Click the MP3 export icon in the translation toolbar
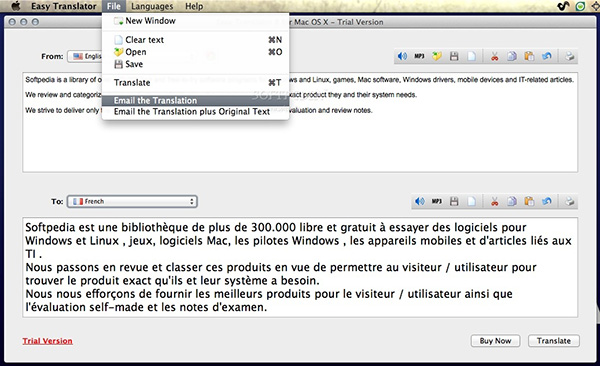This screenshot has width=600, height=366. tap(437, 201)
